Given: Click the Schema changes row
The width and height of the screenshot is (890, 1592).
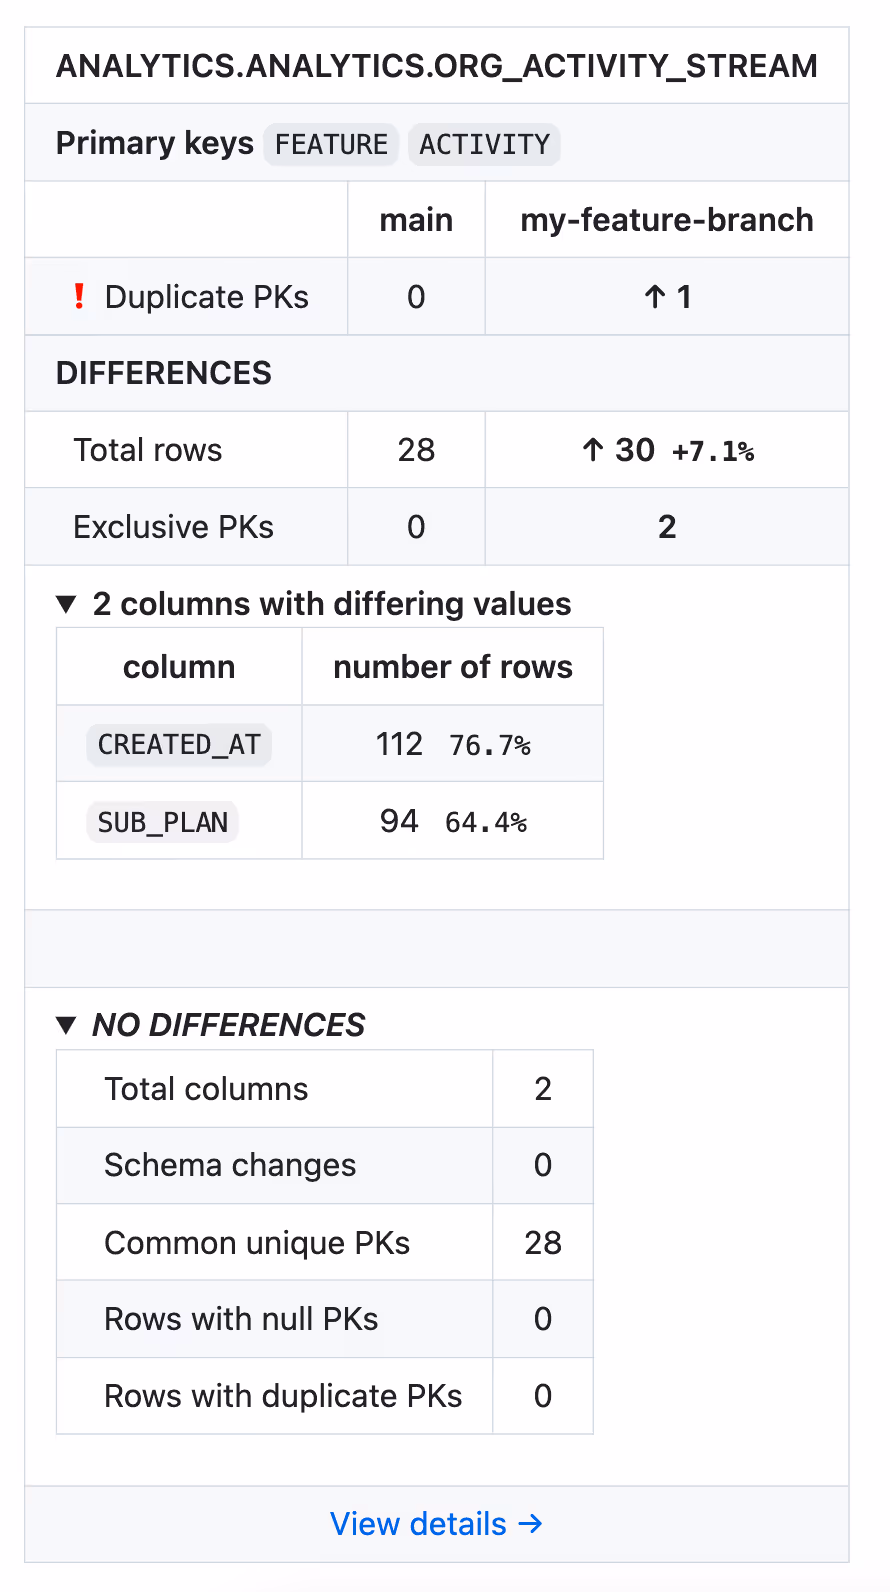Looking at the screenshot, I should click(325, 1166).
